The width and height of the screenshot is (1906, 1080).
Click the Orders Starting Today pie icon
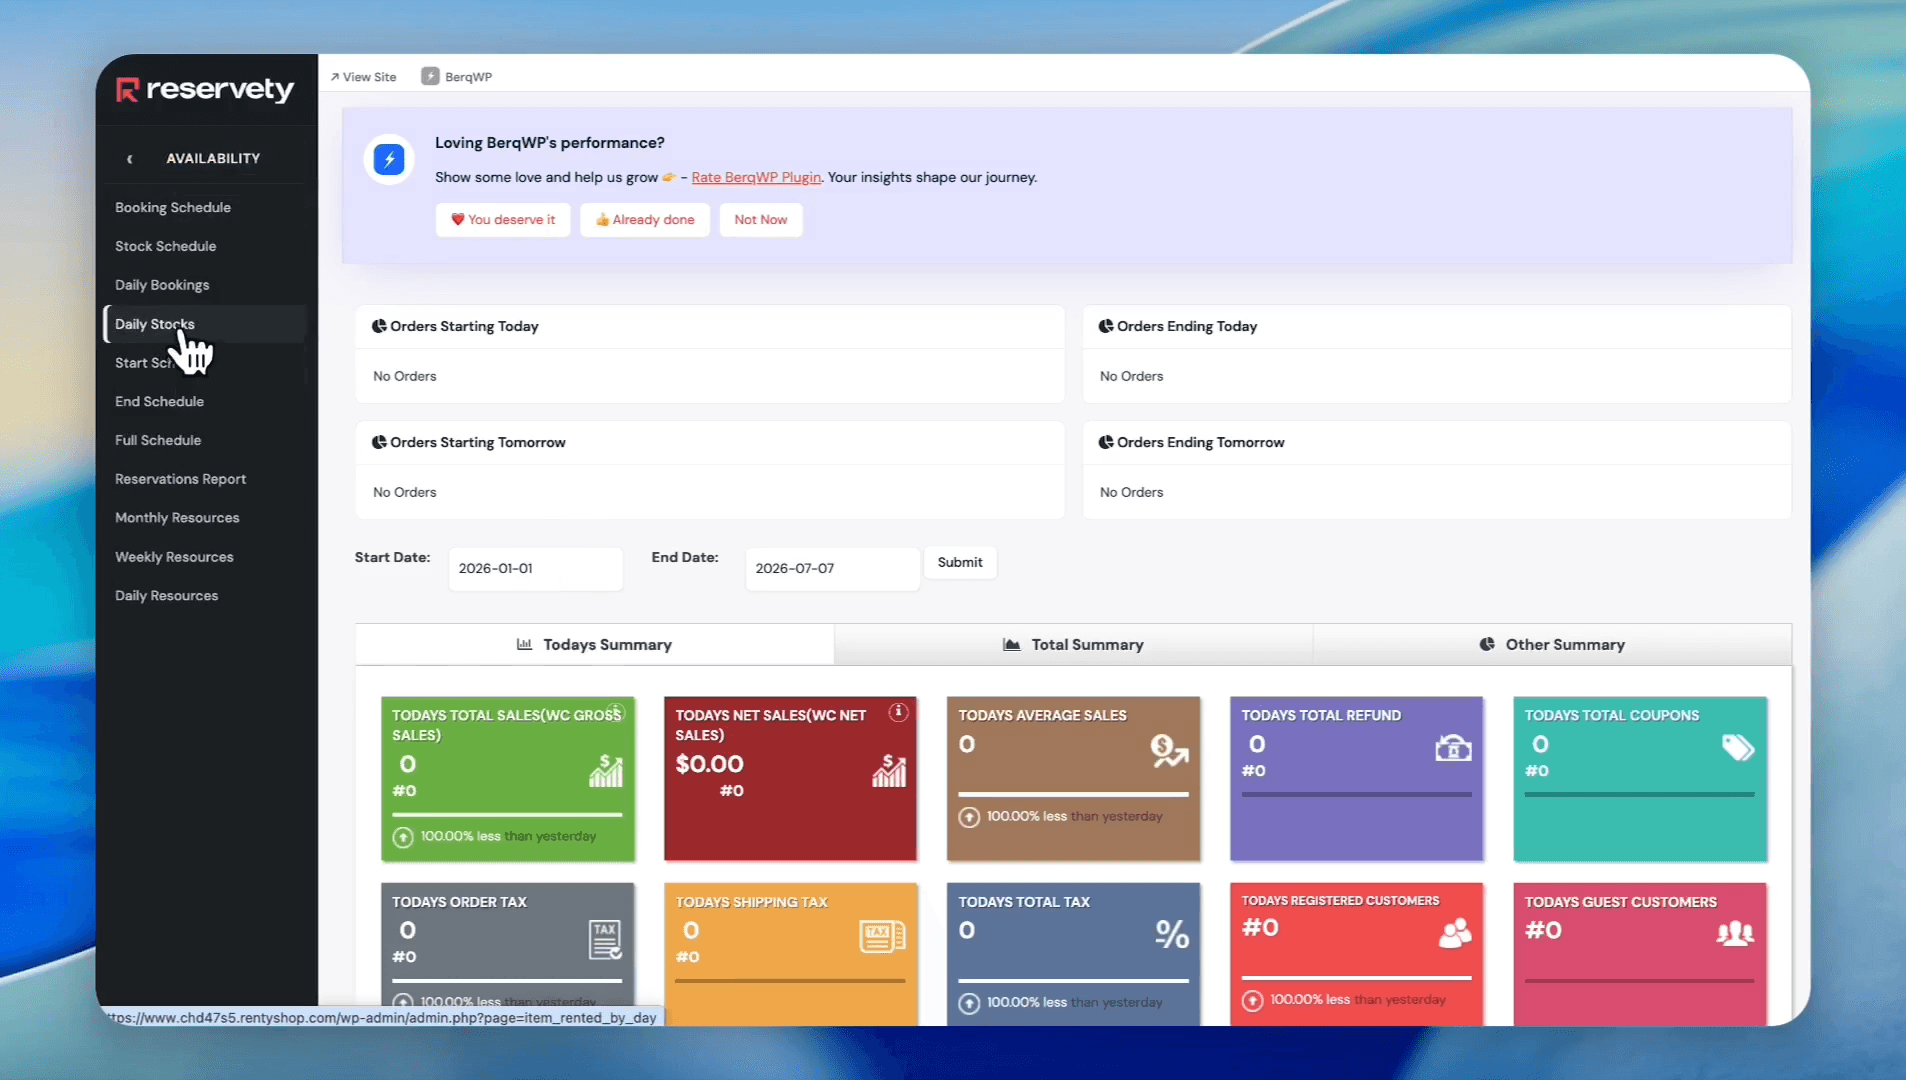click(x=379, y=326)
